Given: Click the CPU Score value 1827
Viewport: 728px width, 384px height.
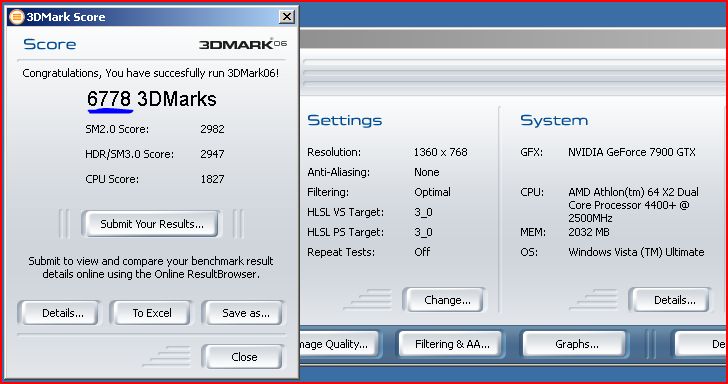Looking at the screenshot, I should click(212, 179).
